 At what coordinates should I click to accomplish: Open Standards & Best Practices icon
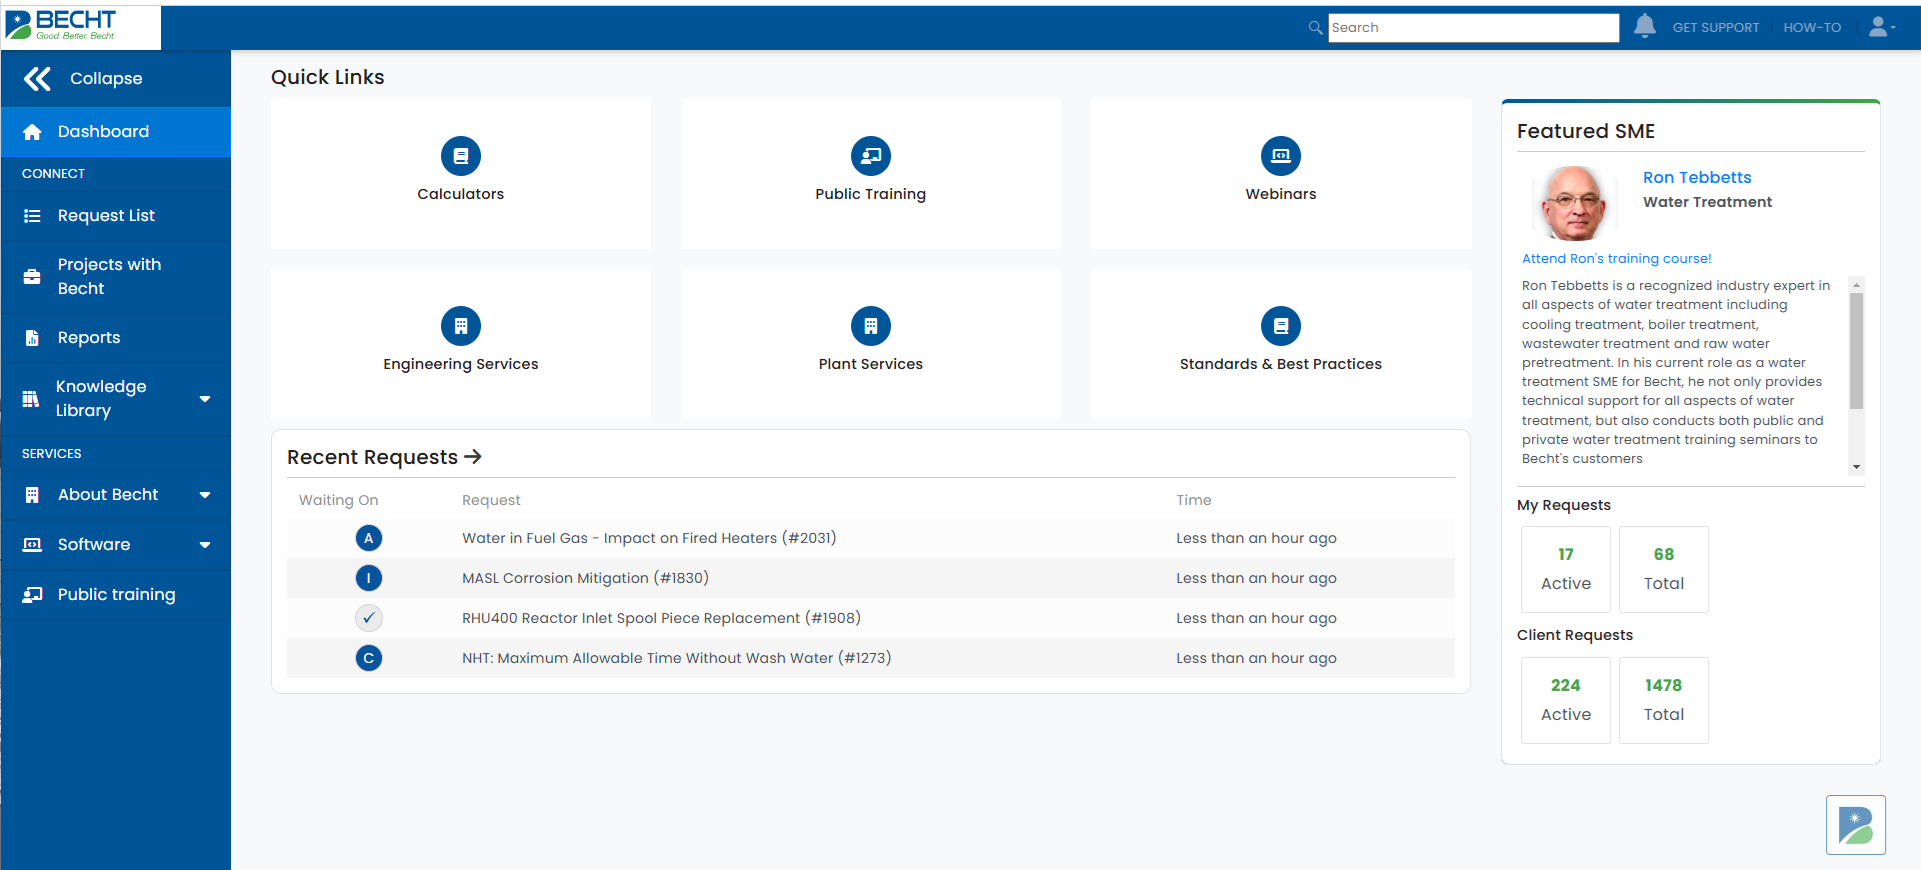coord(1280,326)
